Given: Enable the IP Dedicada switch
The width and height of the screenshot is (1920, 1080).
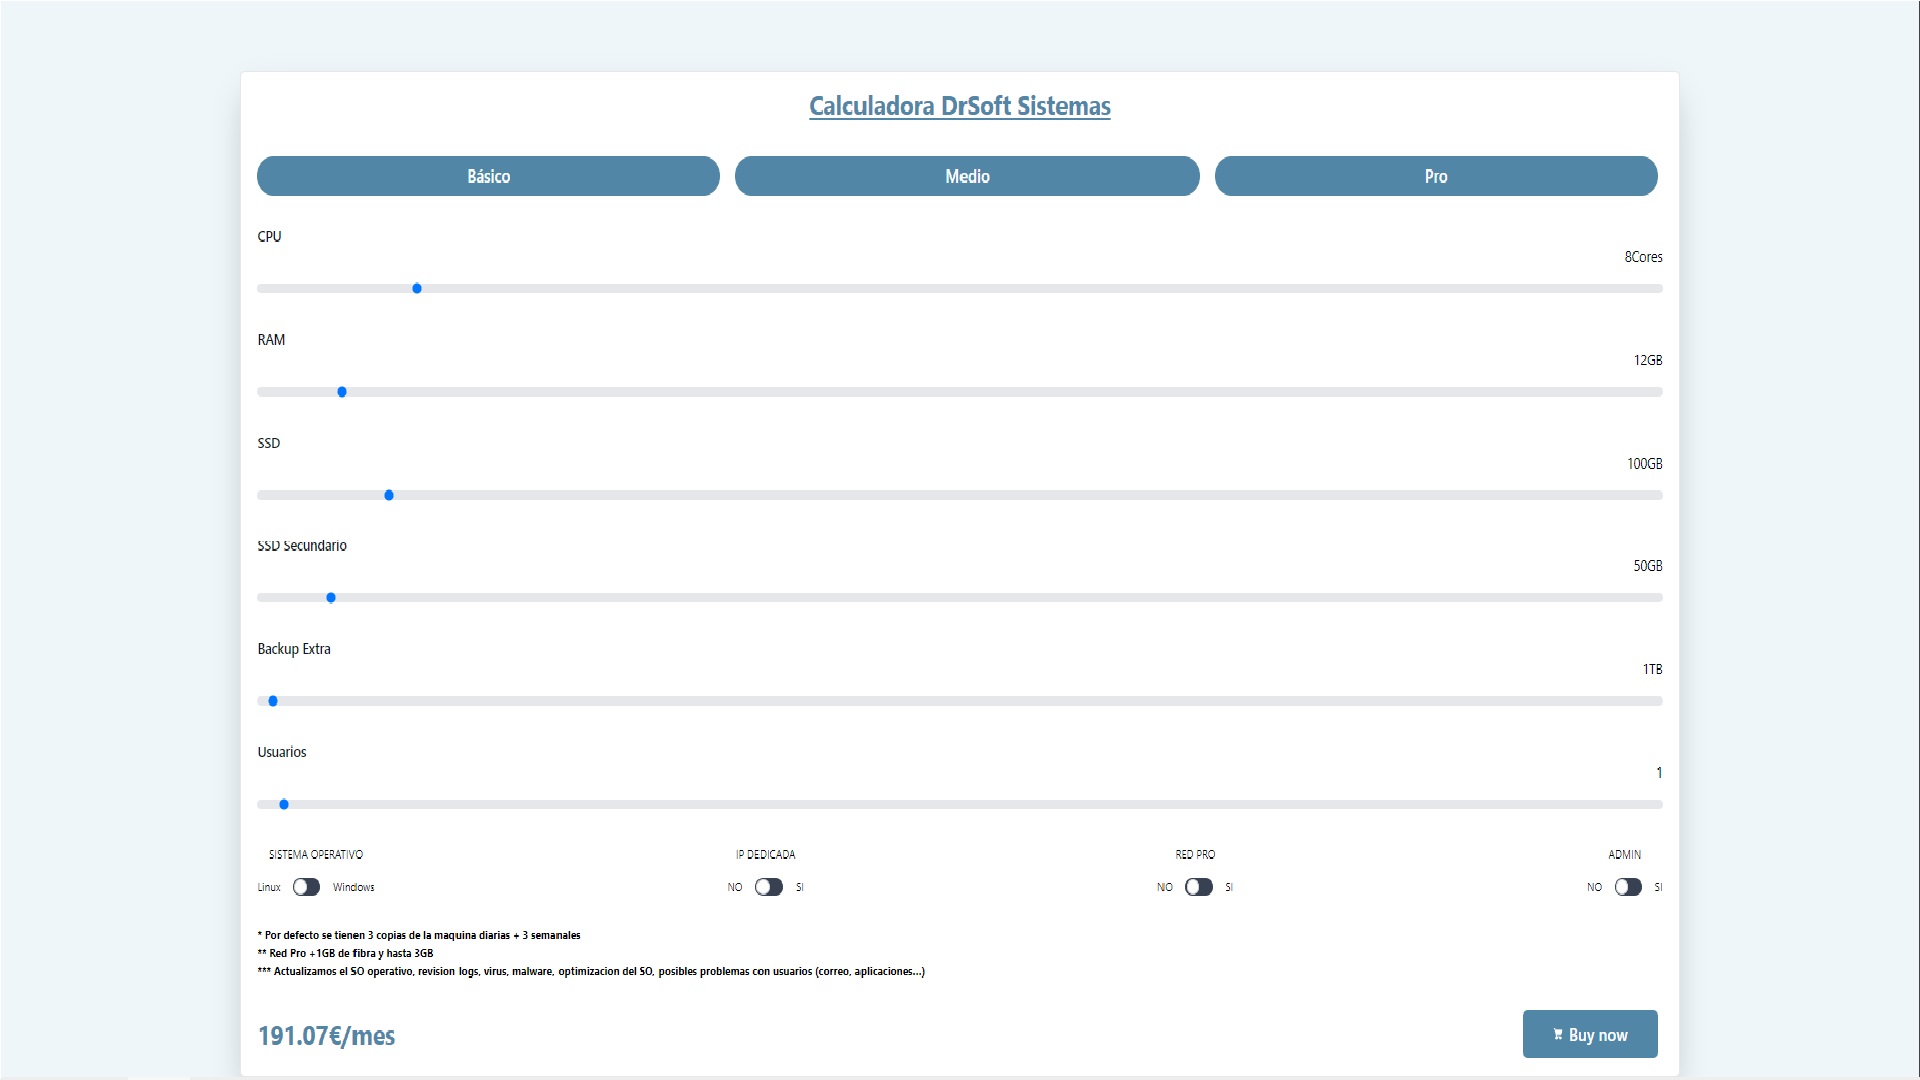Looking at the screenshot, I should [x=768, y=887].
